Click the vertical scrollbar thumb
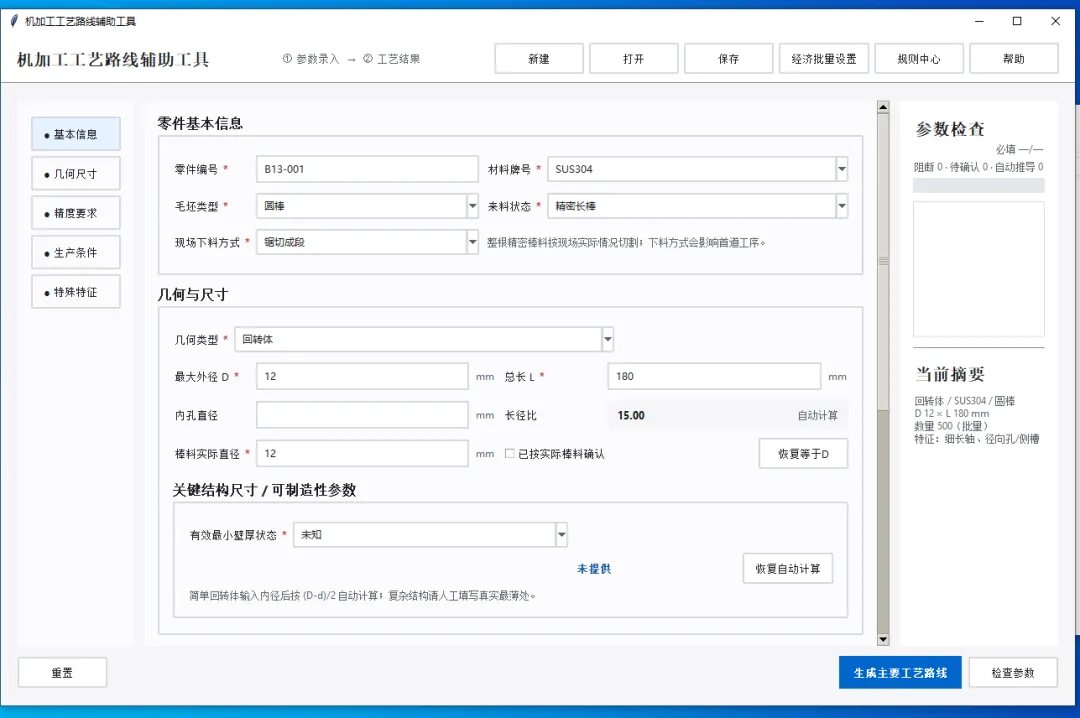 pyautogui.click(x=883, y=260)
